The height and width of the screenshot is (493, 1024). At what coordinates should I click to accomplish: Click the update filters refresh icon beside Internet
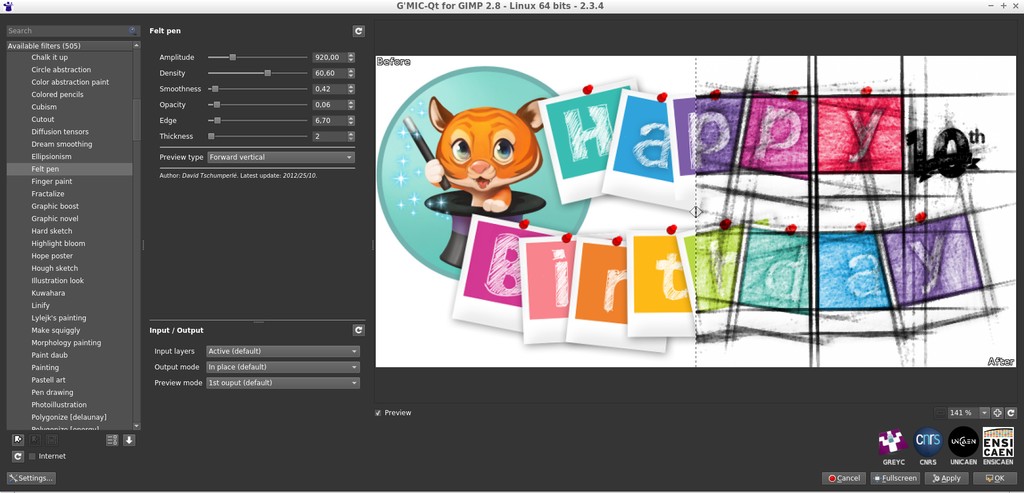18,456
